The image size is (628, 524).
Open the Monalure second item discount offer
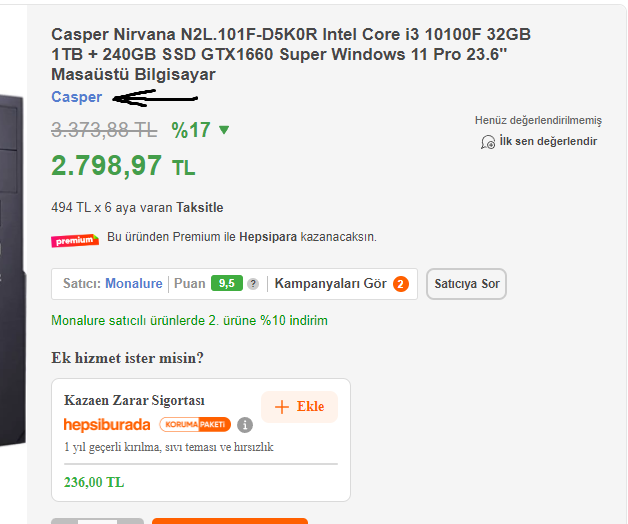point(189,320)
